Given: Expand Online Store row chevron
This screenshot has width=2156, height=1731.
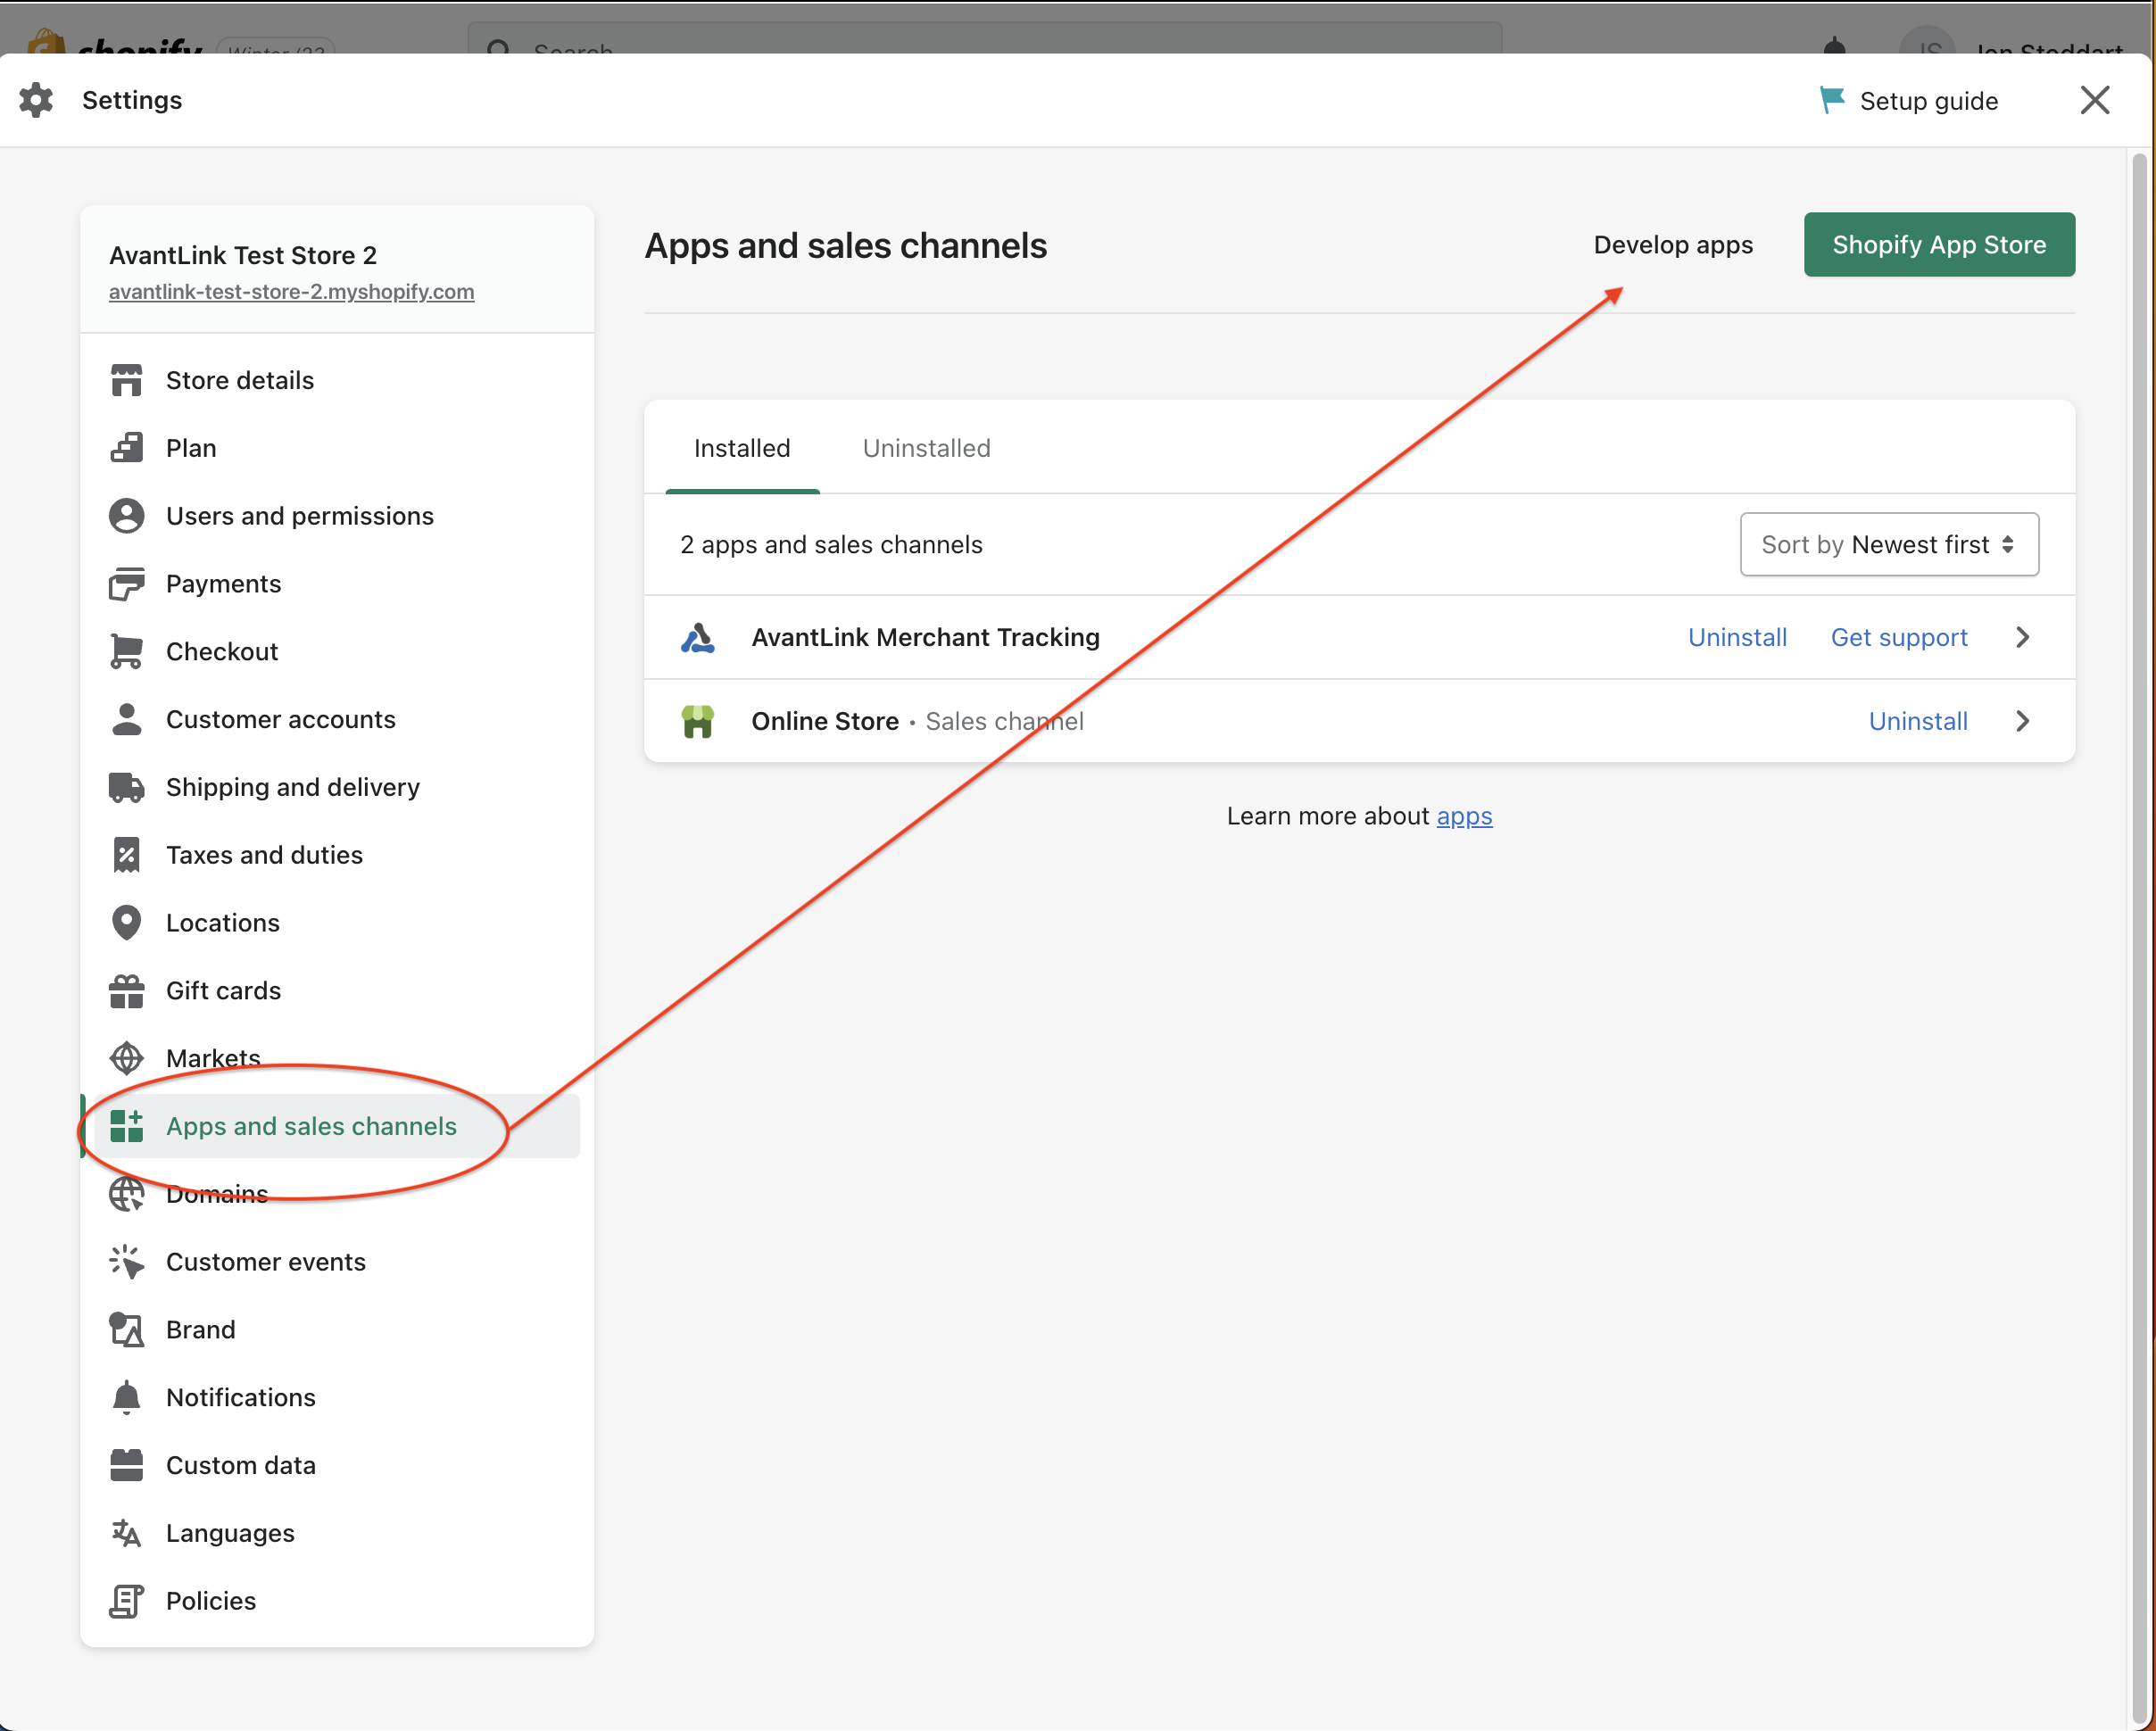Looking at the screenshot, I should click(2022, 721).
